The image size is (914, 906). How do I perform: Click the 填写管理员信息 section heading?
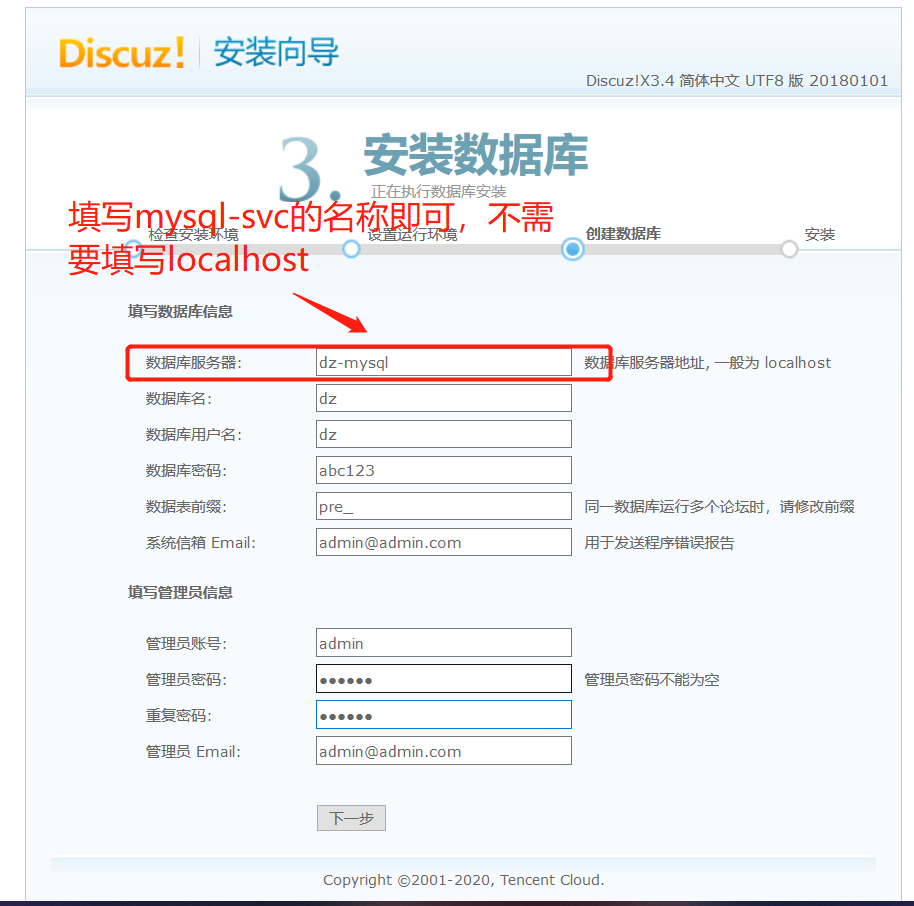[180, 592]
